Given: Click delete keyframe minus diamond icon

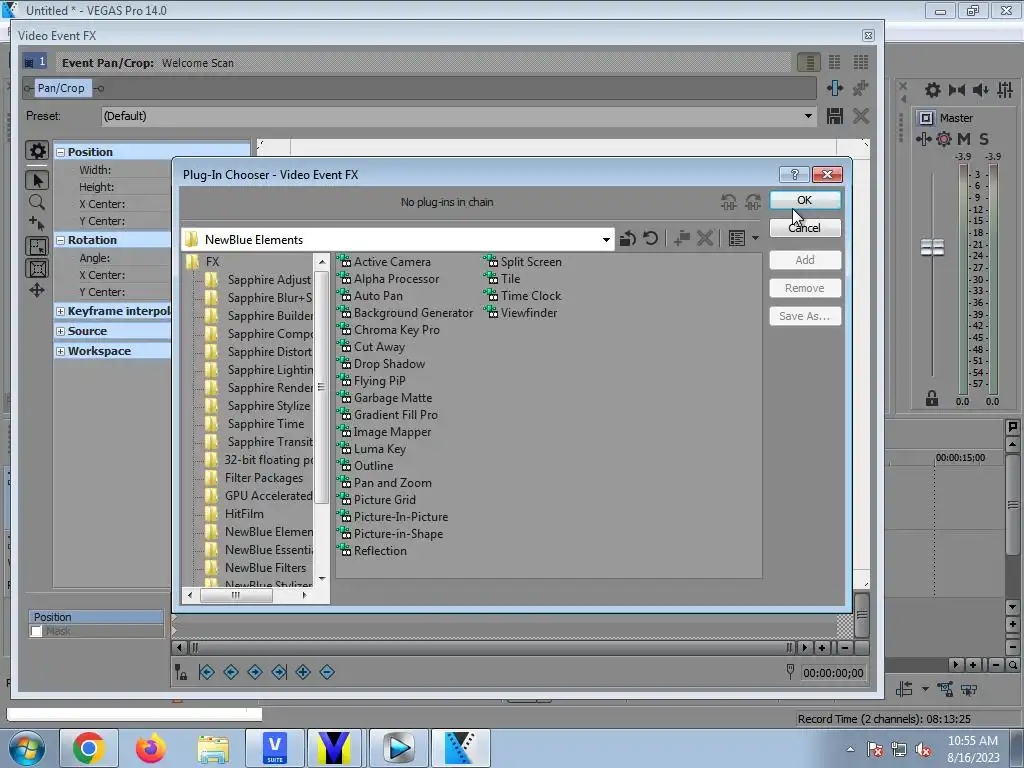Looking at the screenshot, I should [327, 672].
